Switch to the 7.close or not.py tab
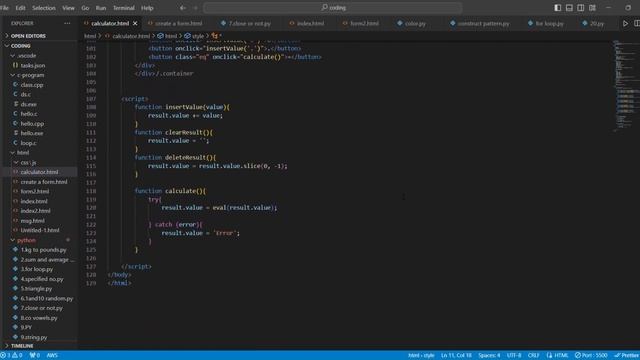 (x=249, y=24)
